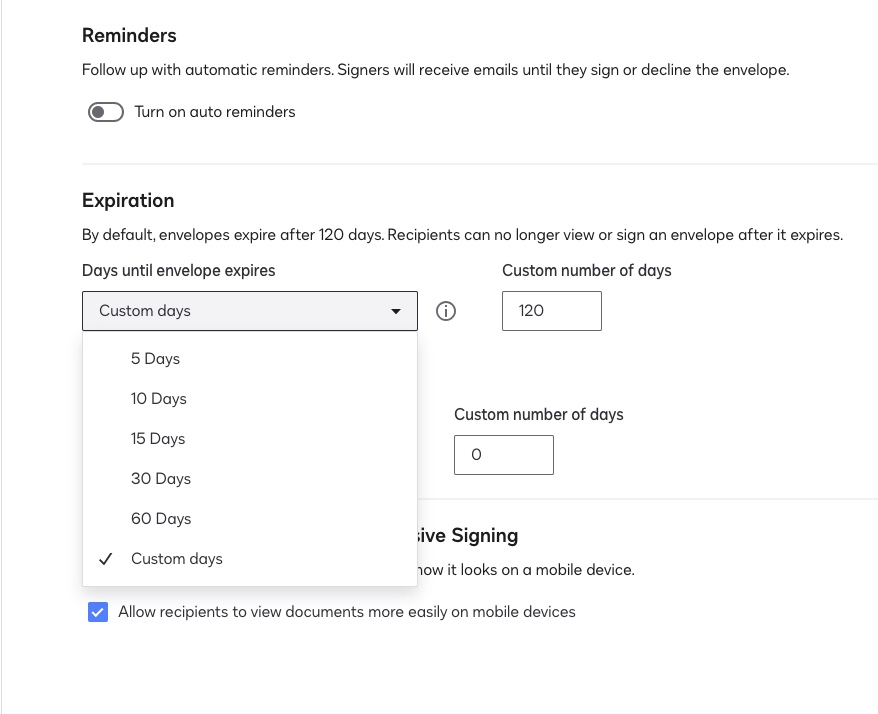Click the Custom number of days field showing 120
This screenshot has height=714, width=878.
tap(551, 311)
